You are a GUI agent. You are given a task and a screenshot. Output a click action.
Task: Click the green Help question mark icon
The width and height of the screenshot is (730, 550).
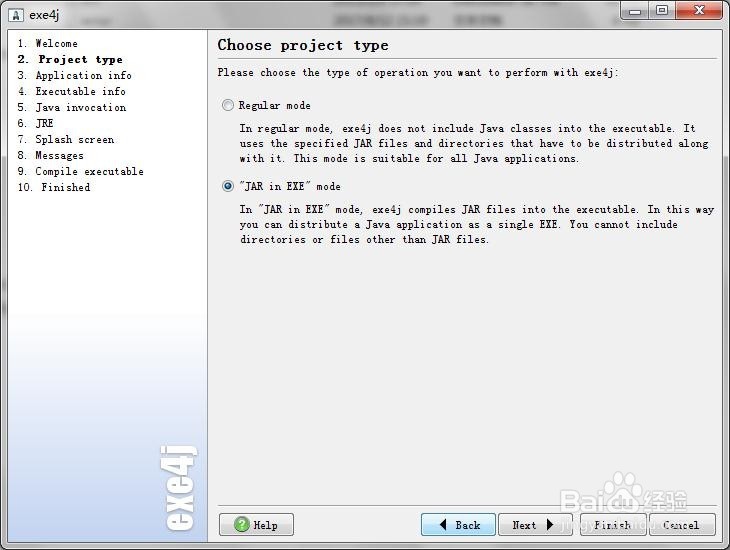pyautogui.click(x=242, y=524)
